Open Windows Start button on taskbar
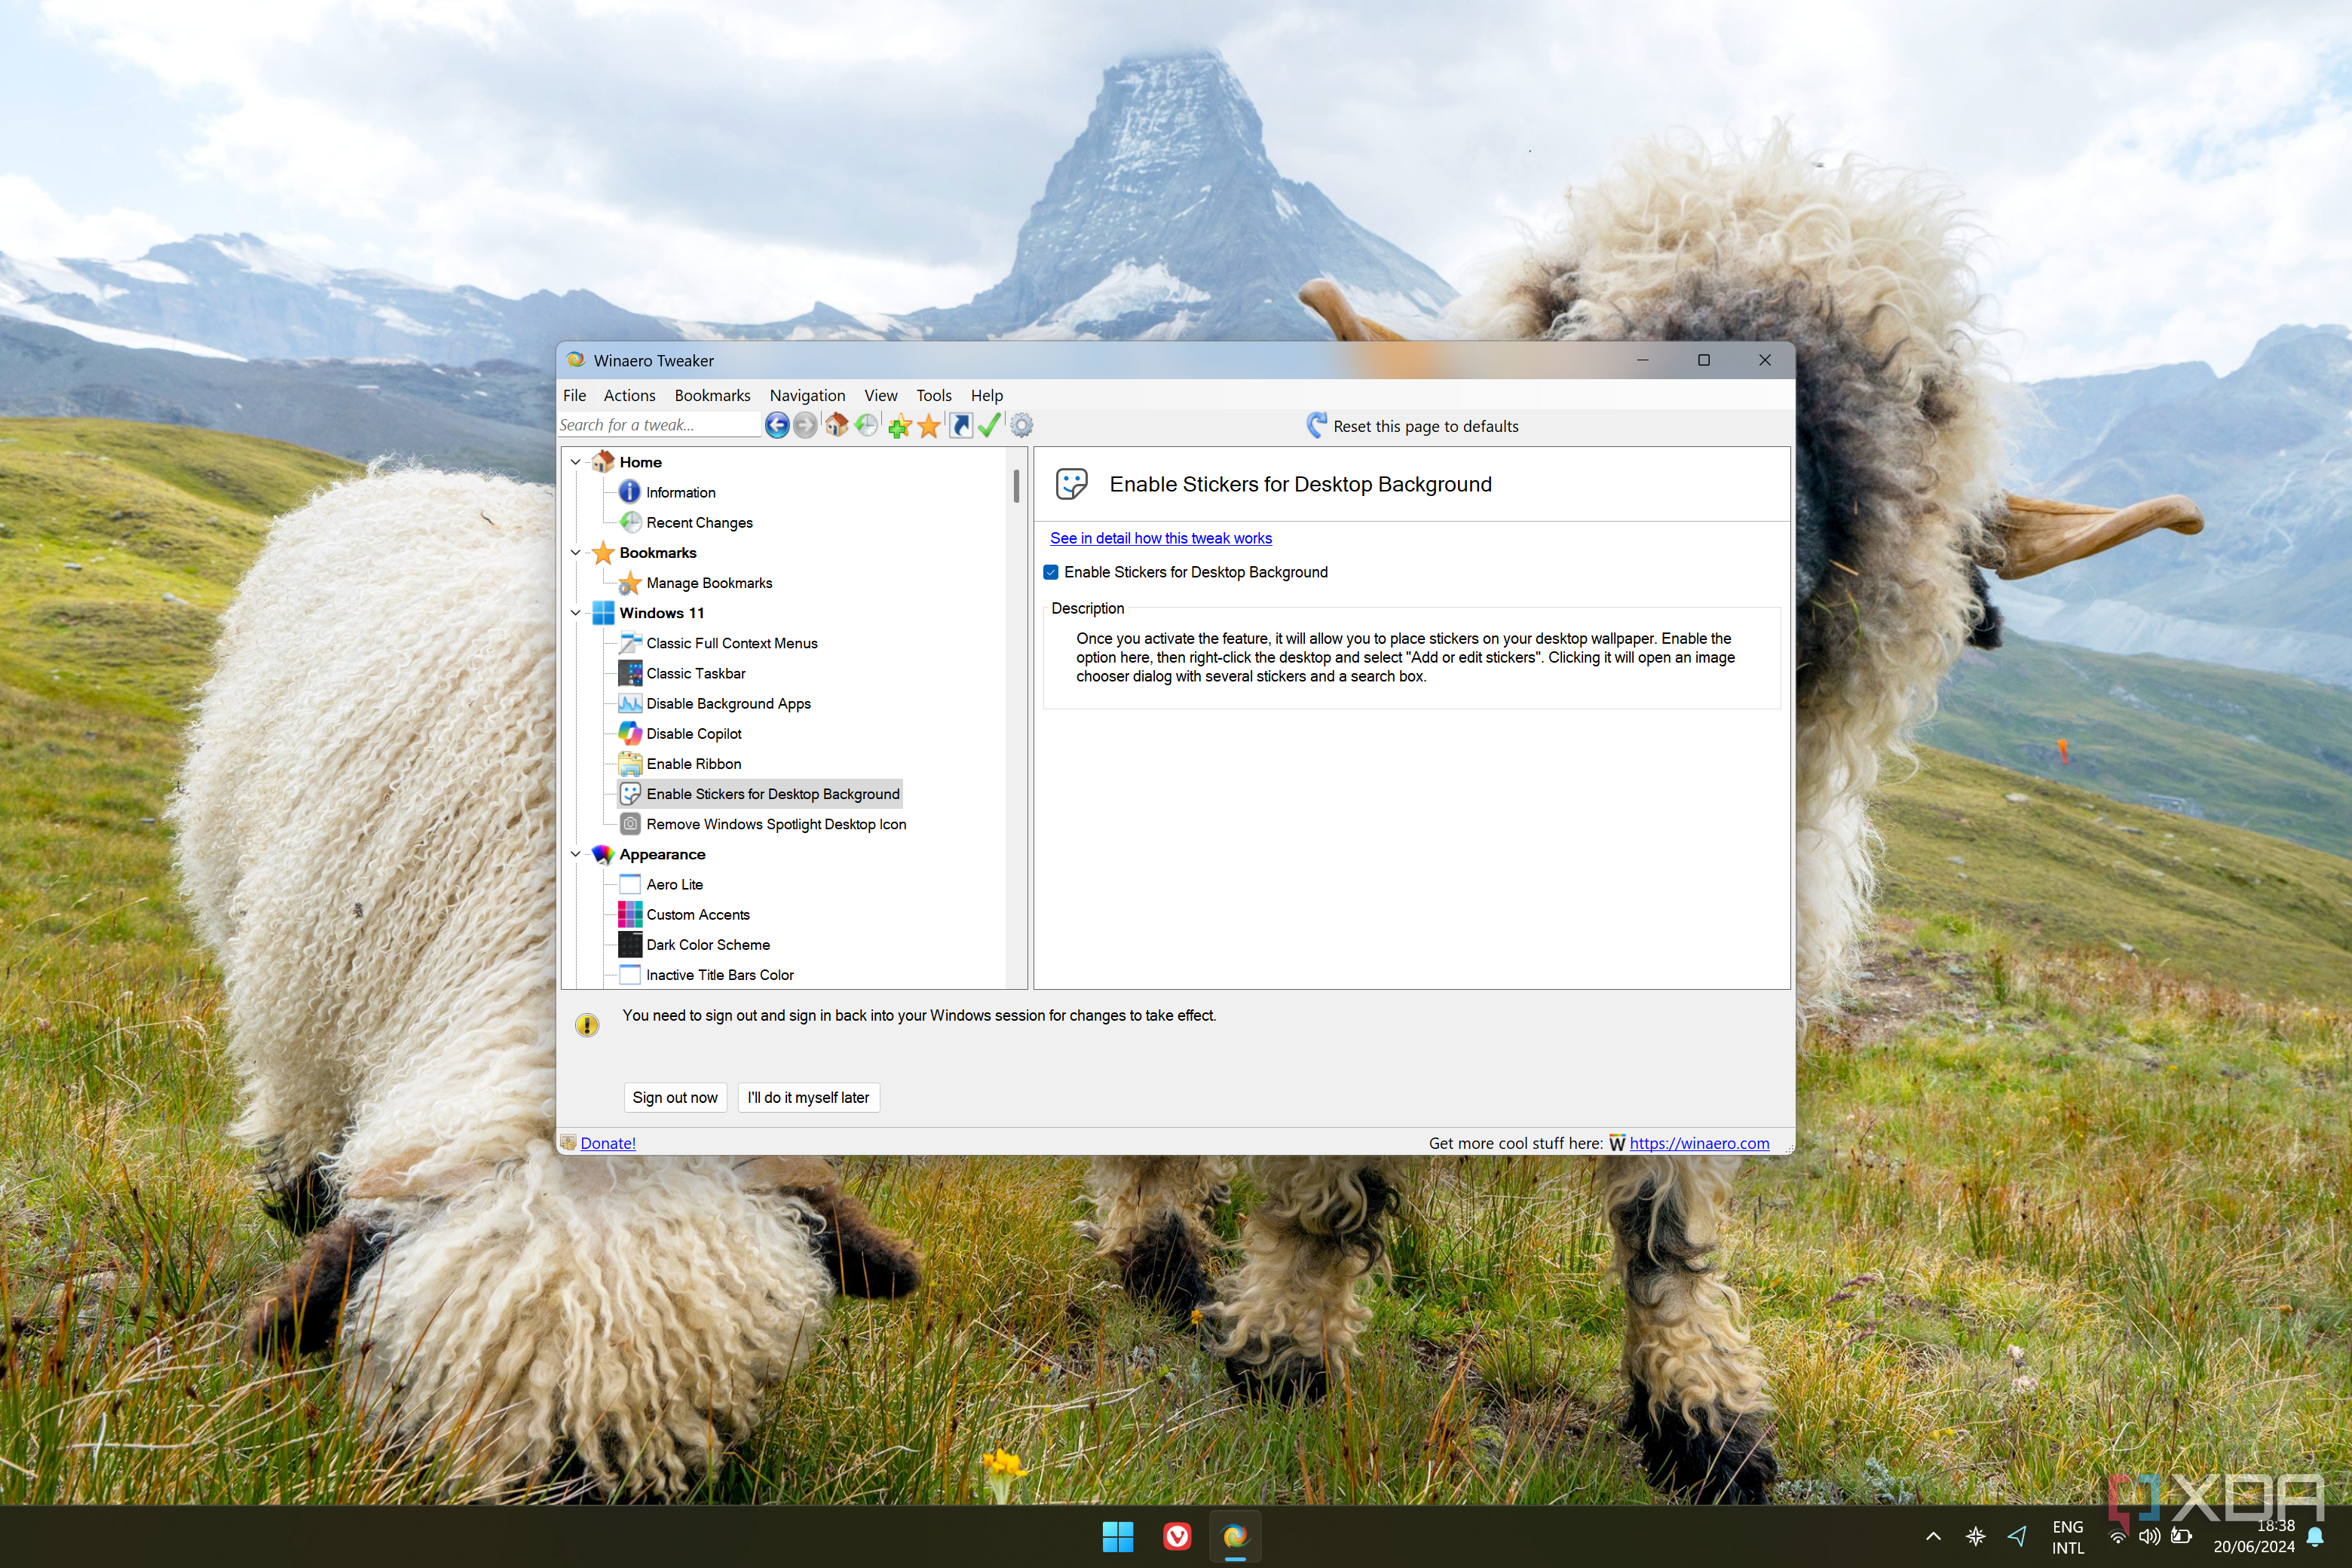Screen dimensions: 2352x1568 [x=1117, y=1536]
